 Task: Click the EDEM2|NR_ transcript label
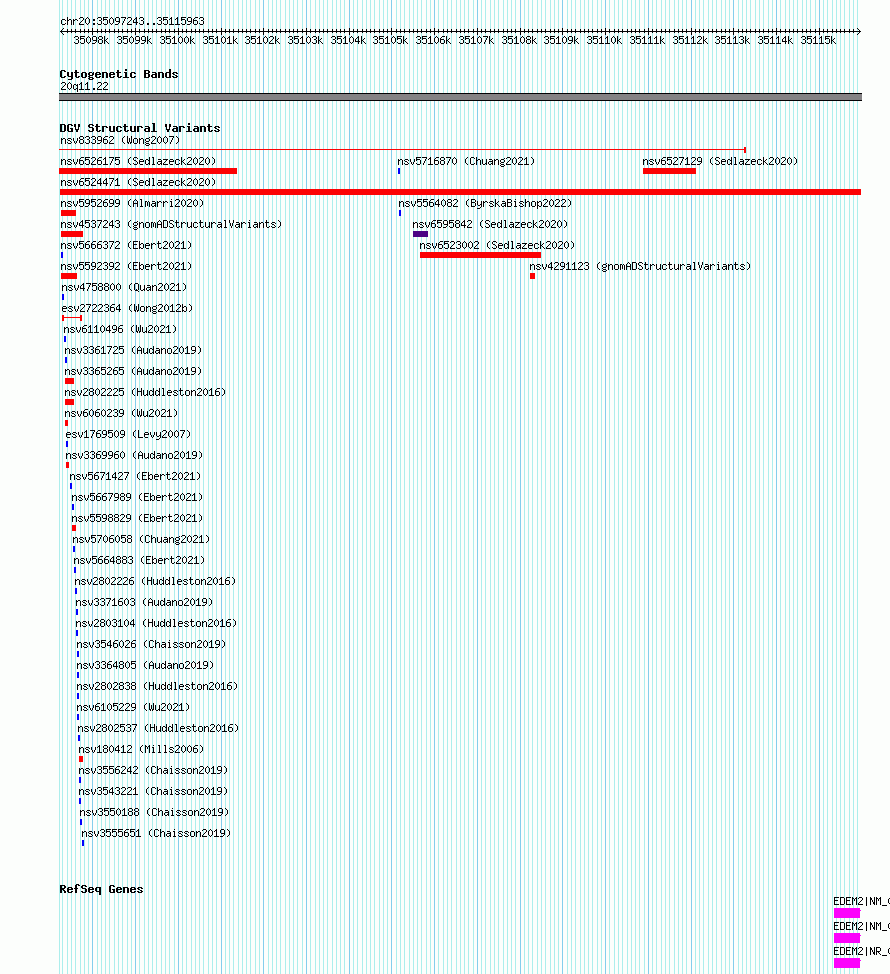(861, 952)
